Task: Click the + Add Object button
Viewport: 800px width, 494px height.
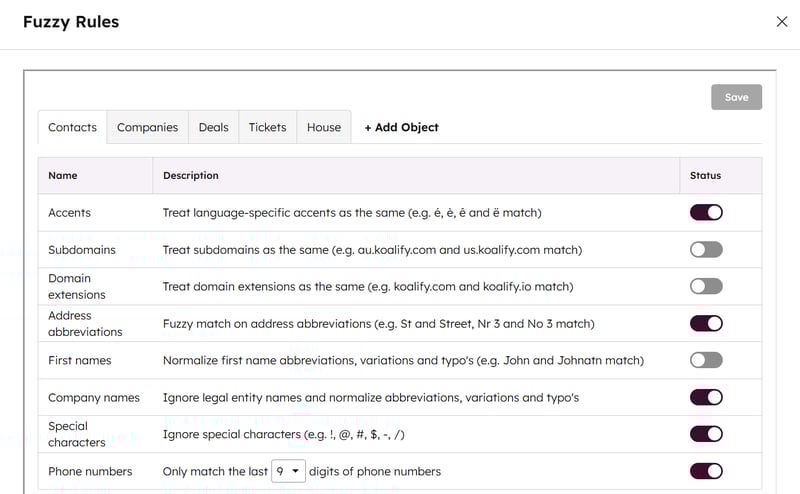Action: [401, 127]
